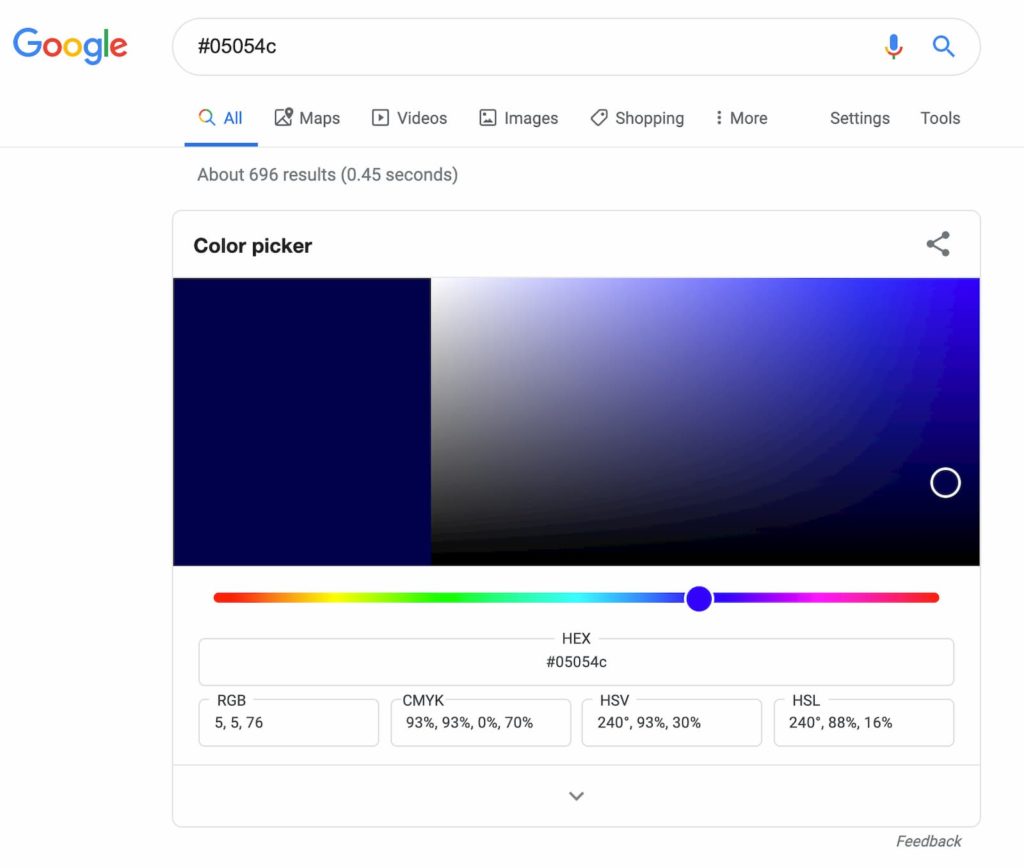Image resolution: width=1024 pixels, height=868 pixels.
Task: Click the Images picture icon
Action: click(487, 117)
